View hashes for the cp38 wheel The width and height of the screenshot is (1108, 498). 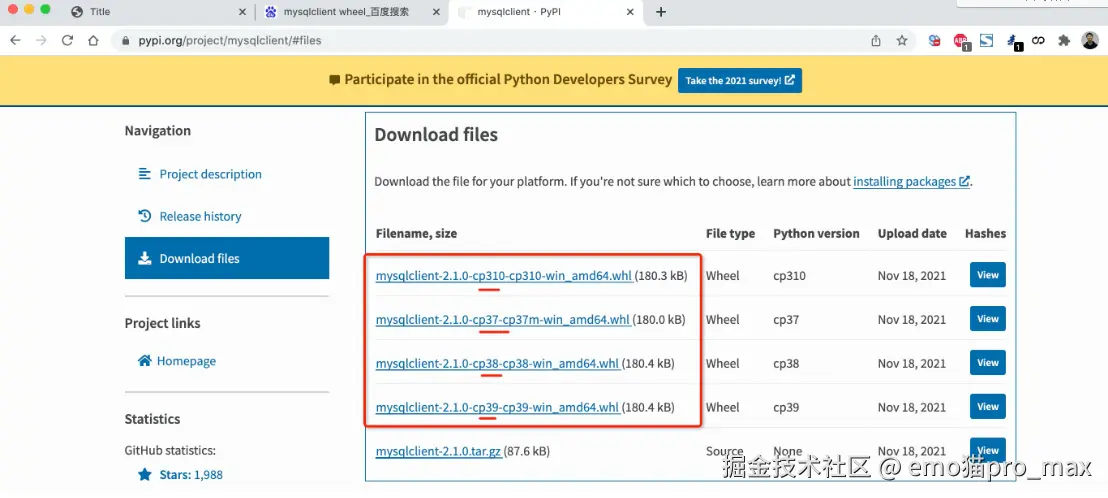point(987,362)
